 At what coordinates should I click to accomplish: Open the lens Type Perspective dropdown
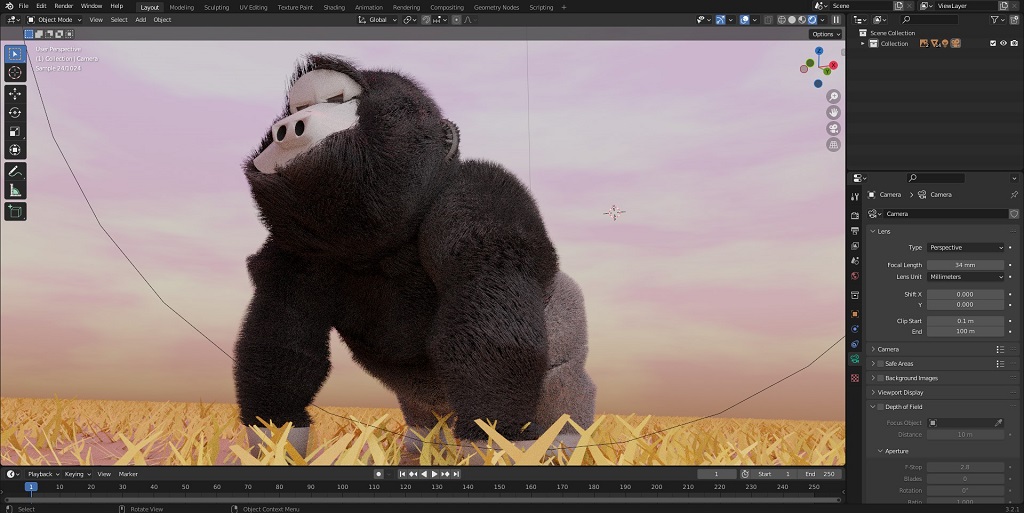[965, 247]
